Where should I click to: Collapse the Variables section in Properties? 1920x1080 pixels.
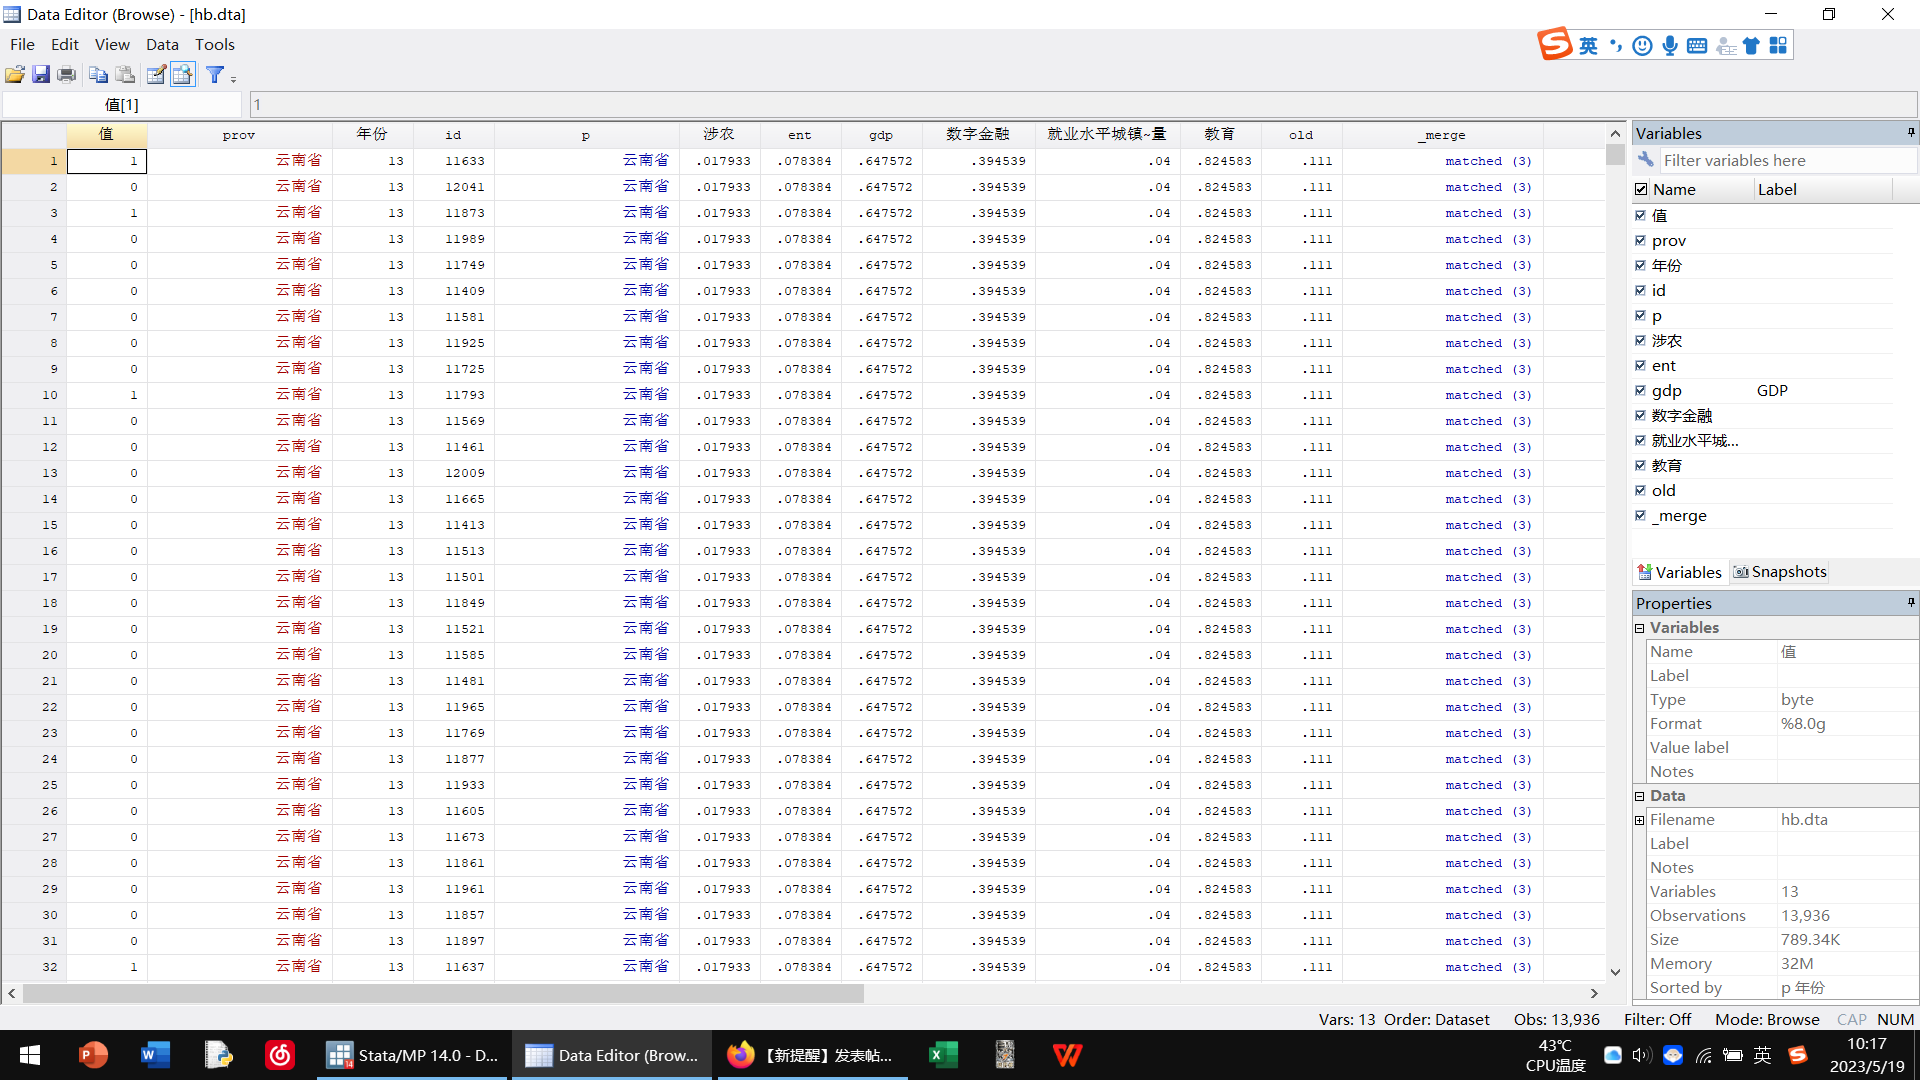1640,628
